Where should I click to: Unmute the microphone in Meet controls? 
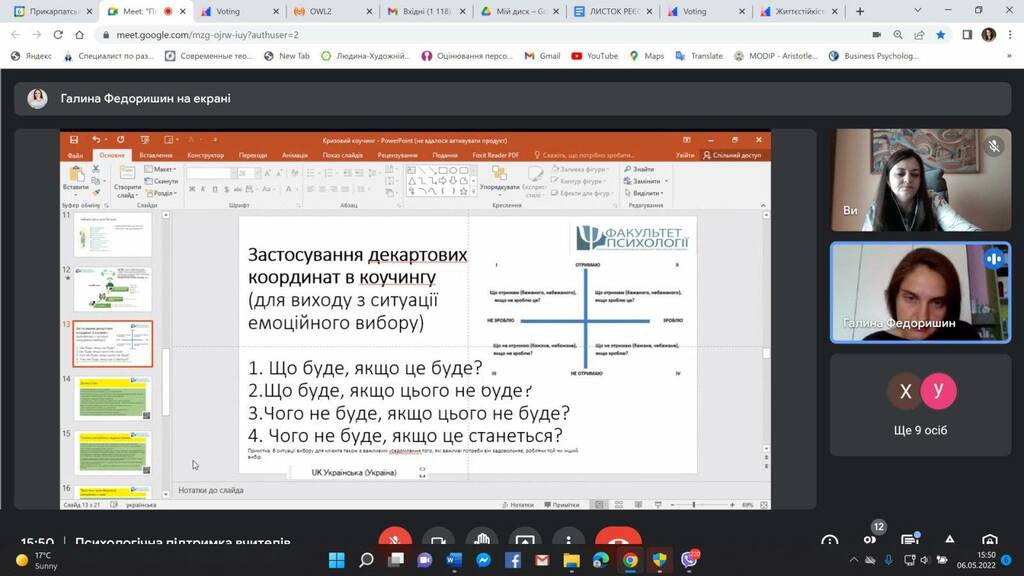point(395,540)
